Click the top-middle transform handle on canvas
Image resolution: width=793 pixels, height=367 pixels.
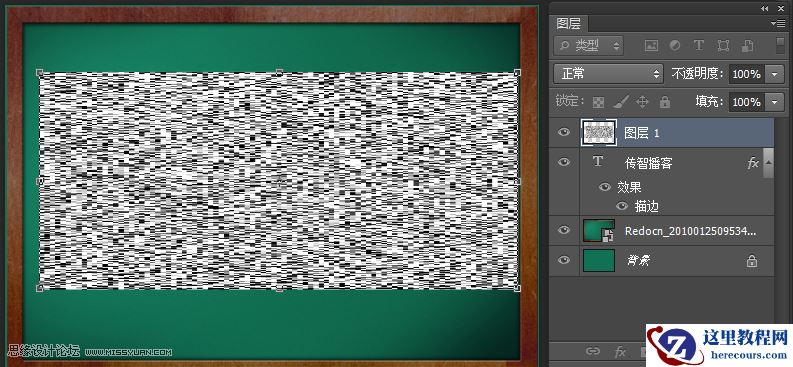click(x=279, y=72)
